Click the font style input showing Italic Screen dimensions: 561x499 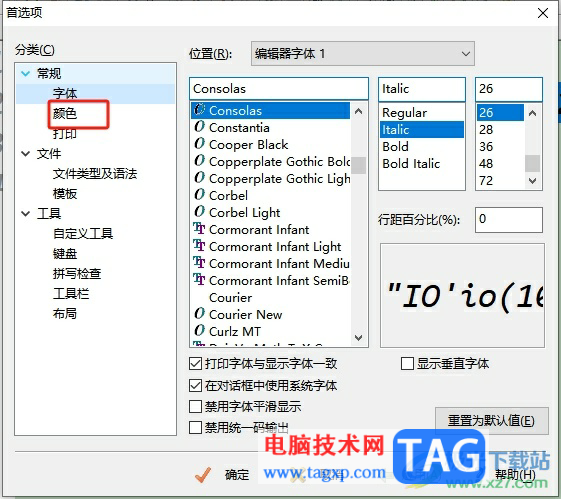[x=422, y=89]
